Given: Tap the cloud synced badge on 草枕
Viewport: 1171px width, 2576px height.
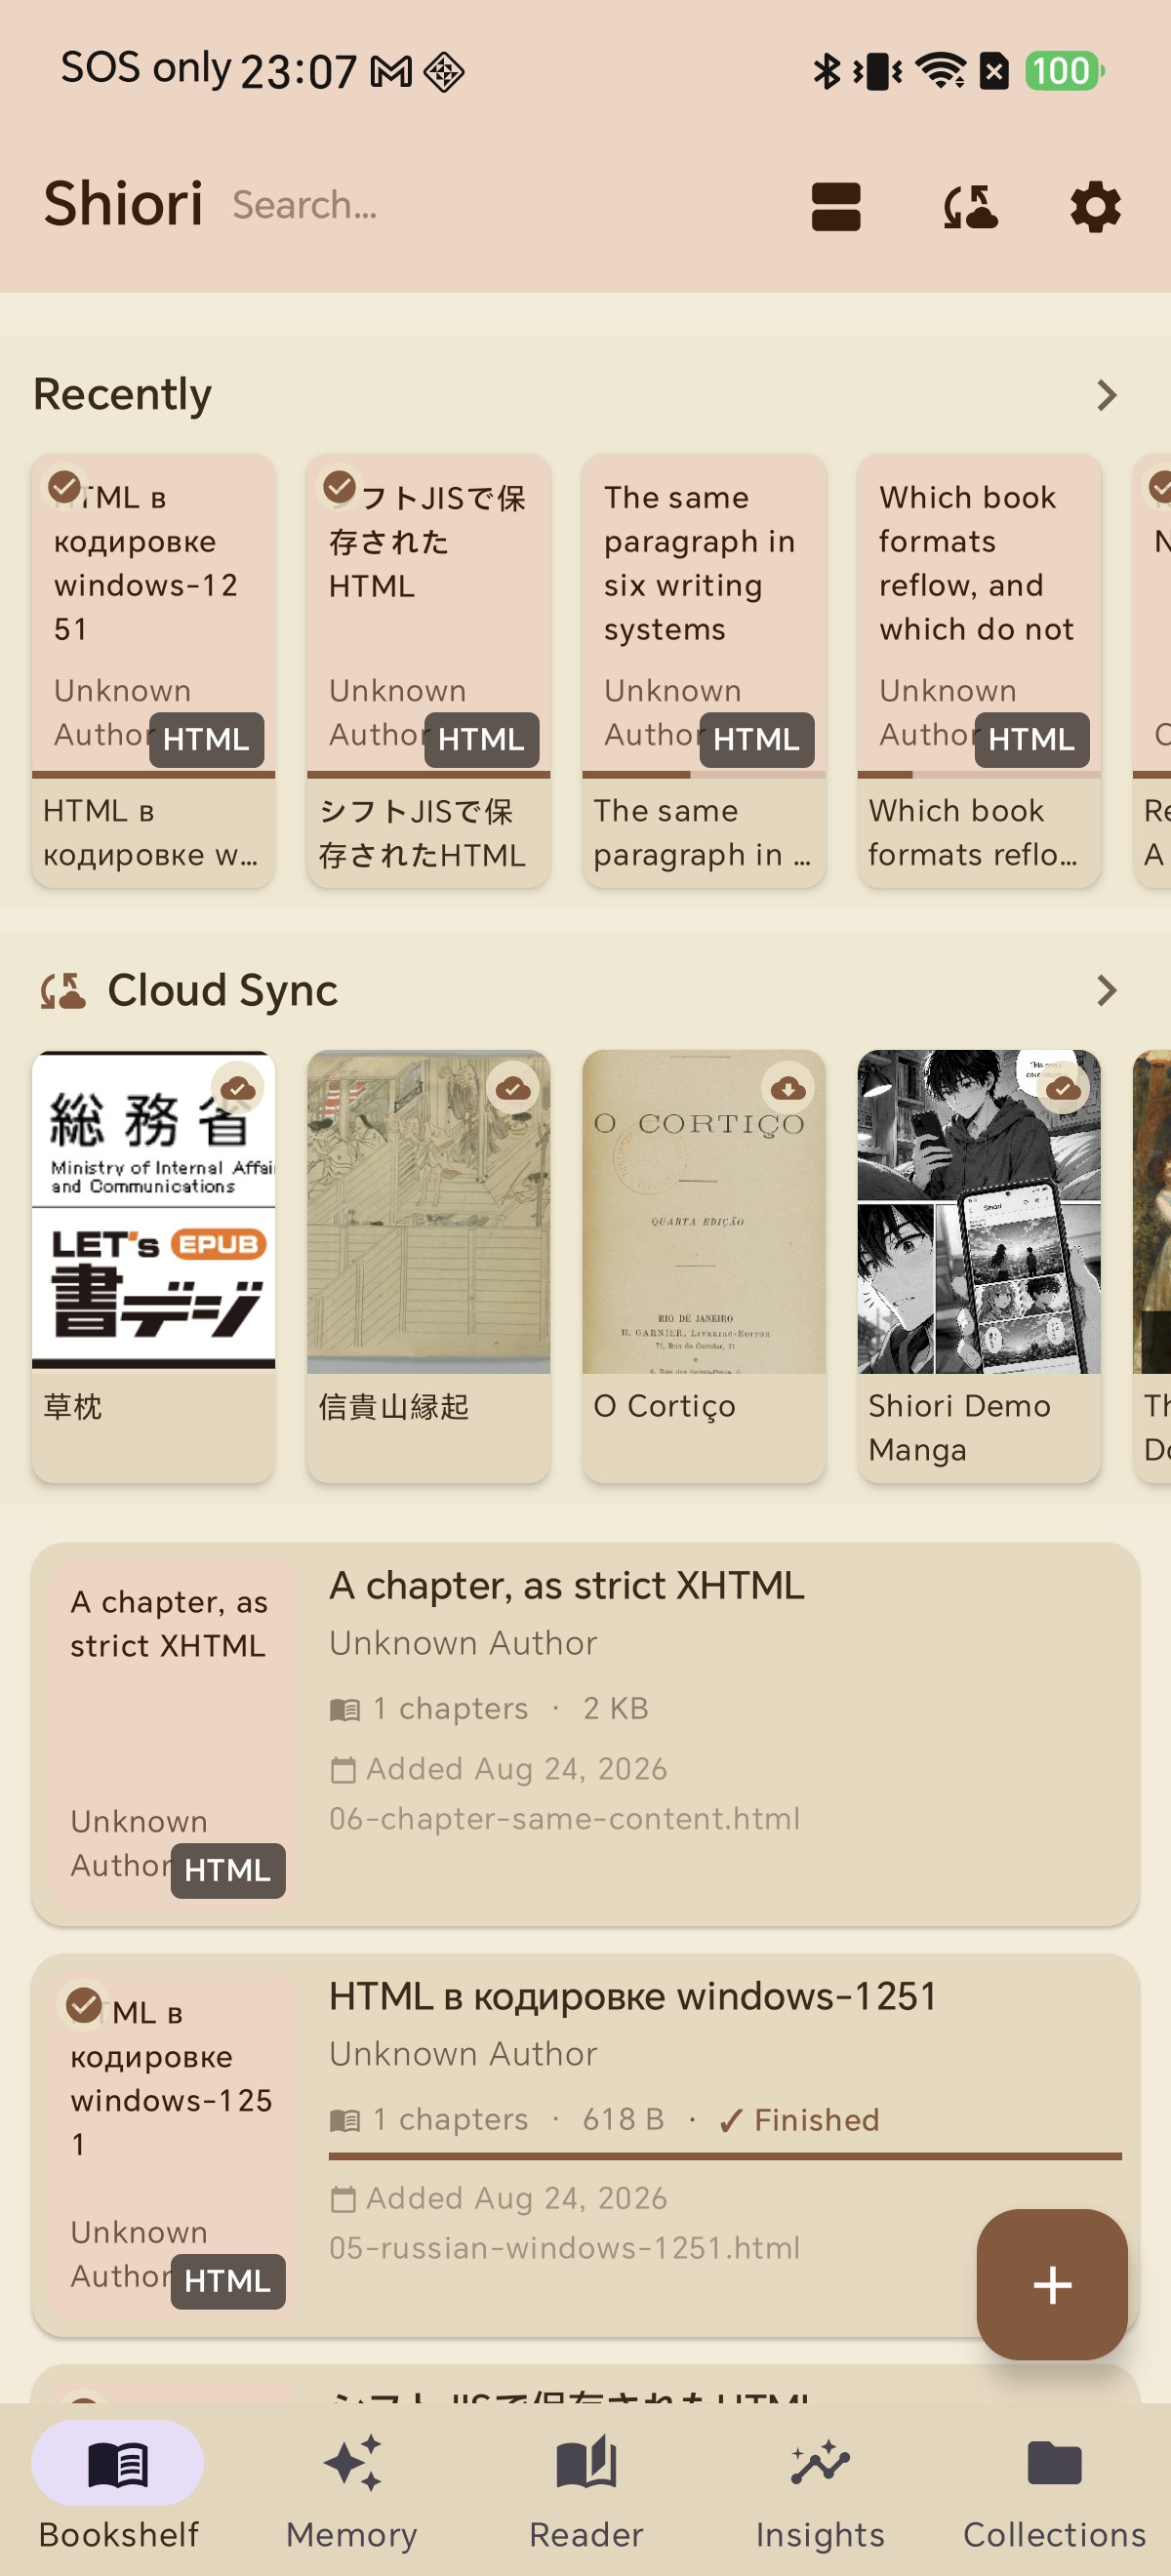Looking at the screenshot, I should [x=238, y=1087].
